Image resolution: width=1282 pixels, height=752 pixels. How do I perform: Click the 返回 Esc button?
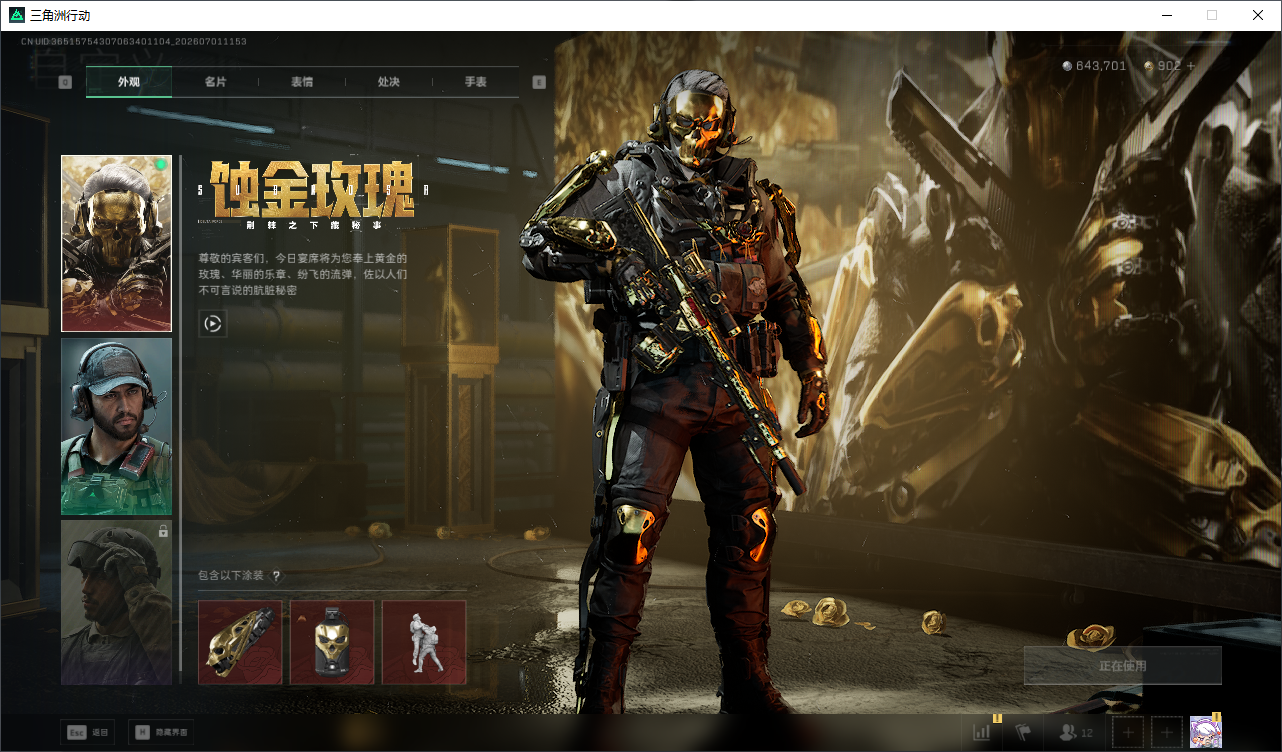(87, 732)
